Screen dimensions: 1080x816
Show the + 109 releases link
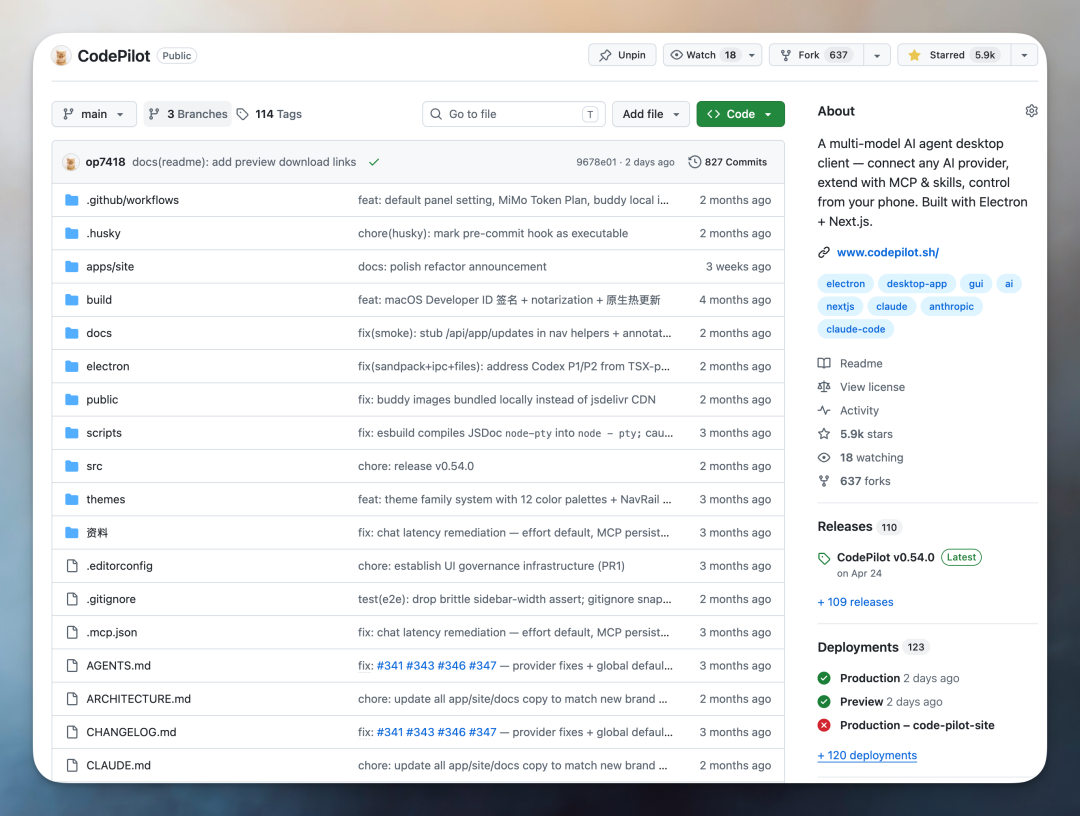pos(855,603)
